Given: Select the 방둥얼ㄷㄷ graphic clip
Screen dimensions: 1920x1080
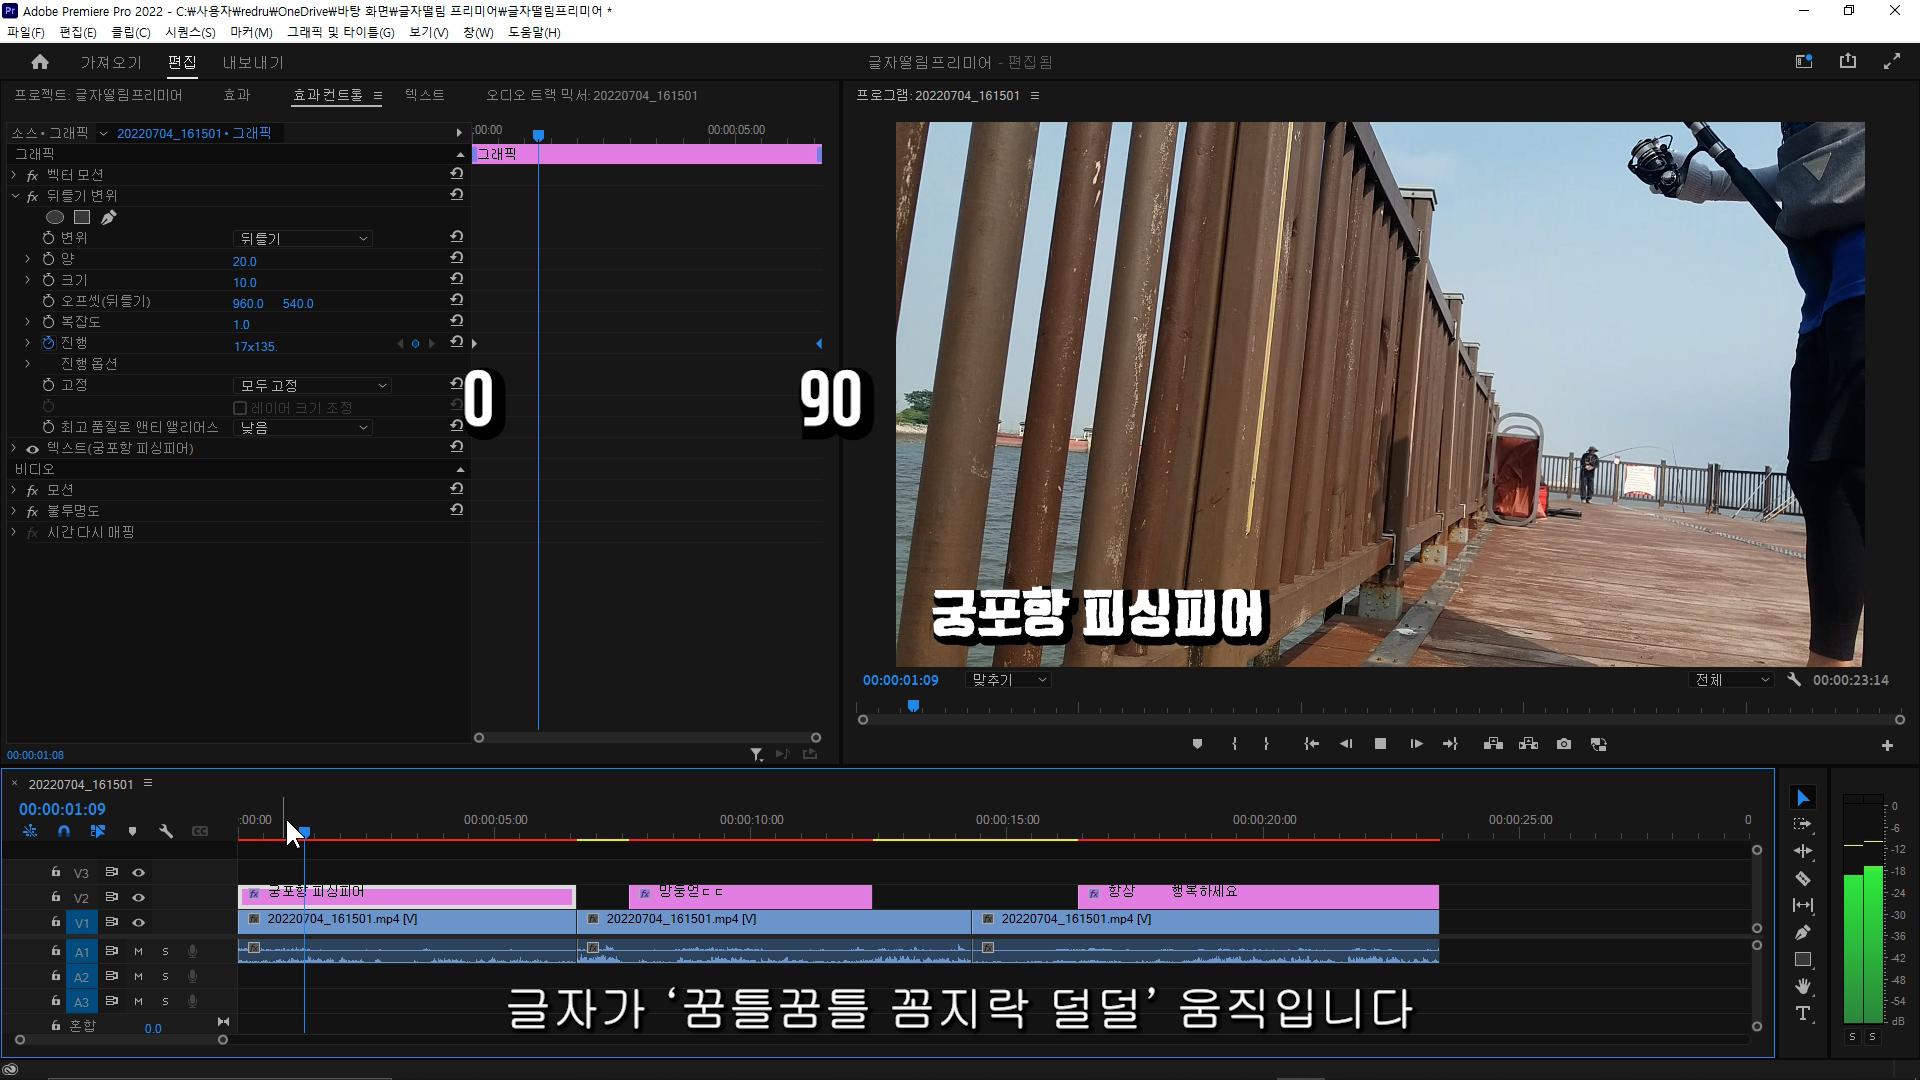Looking at the screenshot, I should (x=760, y=897).
